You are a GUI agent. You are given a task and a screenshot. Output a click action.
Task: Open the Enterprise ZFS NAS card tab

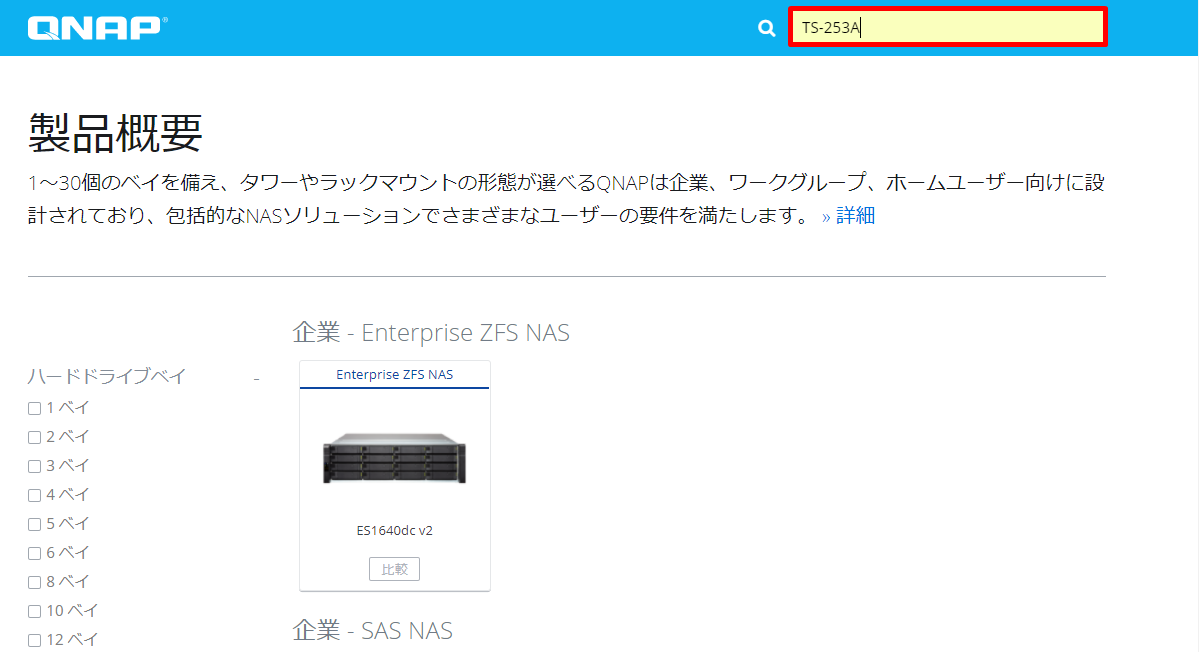click(x=395, y=375)
